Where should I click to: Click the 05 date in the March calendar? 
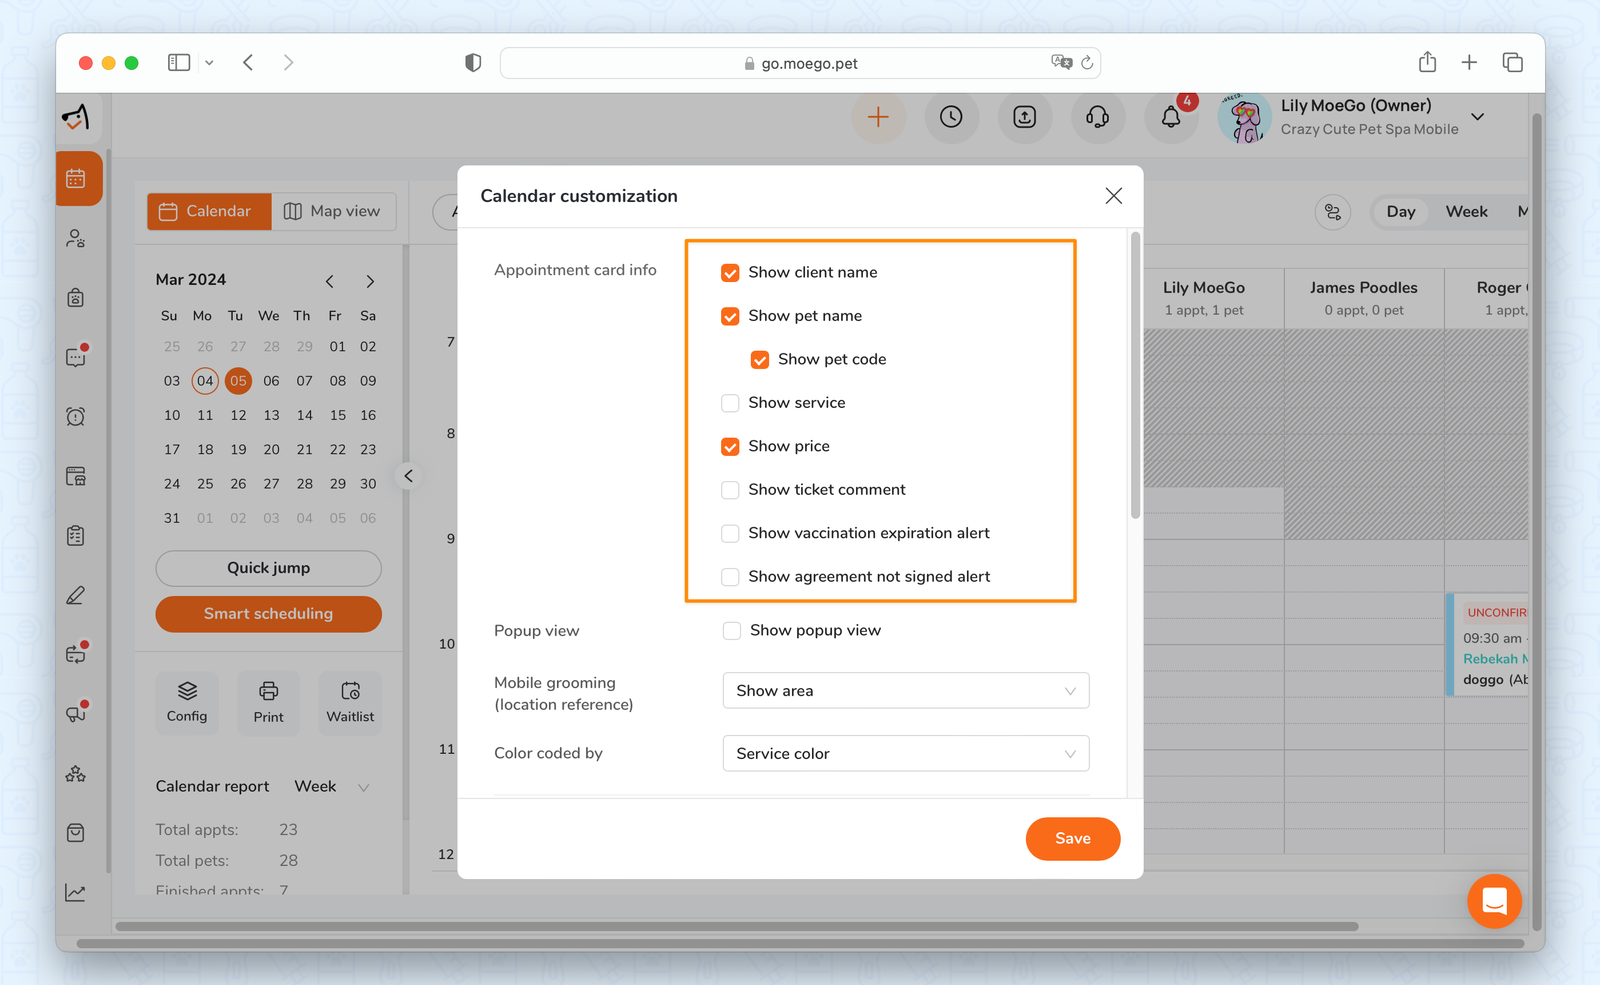point(238,380)
